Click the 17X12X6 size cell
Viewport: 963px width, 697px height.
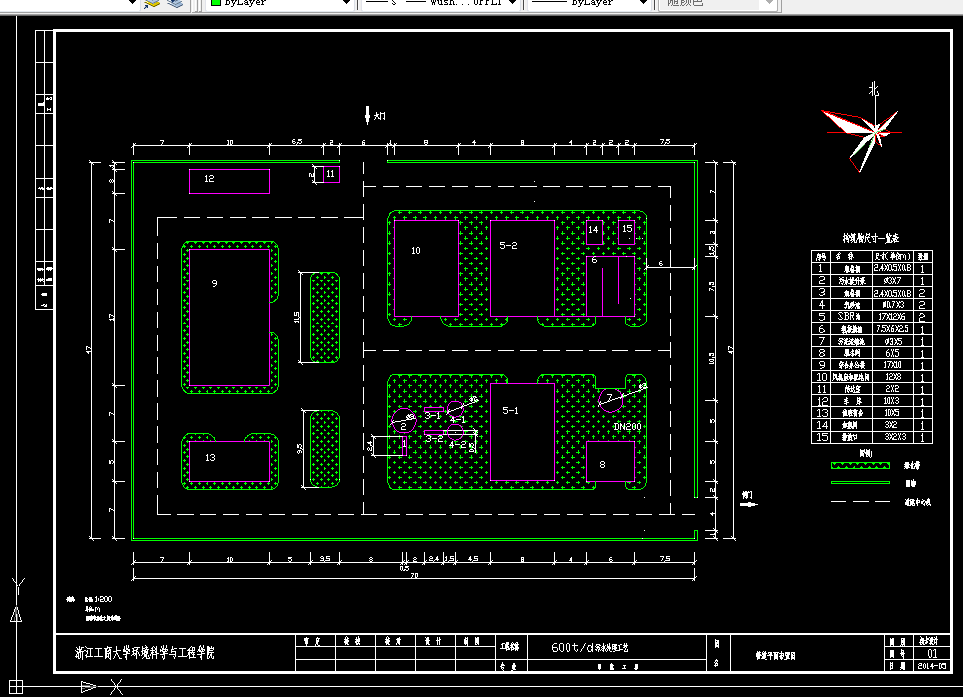click(x=893, y=317)
